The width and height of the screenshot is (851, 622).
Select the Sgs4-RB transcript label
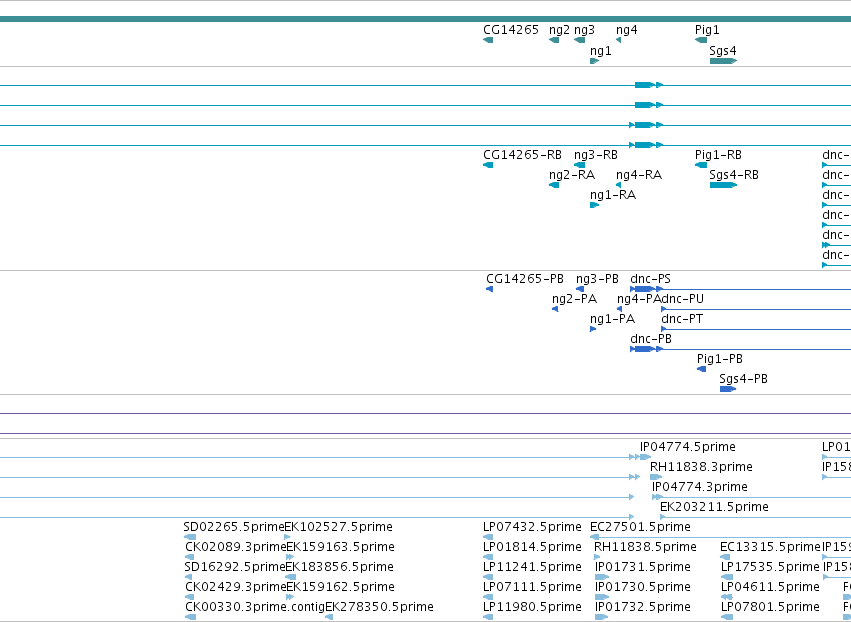734,175
